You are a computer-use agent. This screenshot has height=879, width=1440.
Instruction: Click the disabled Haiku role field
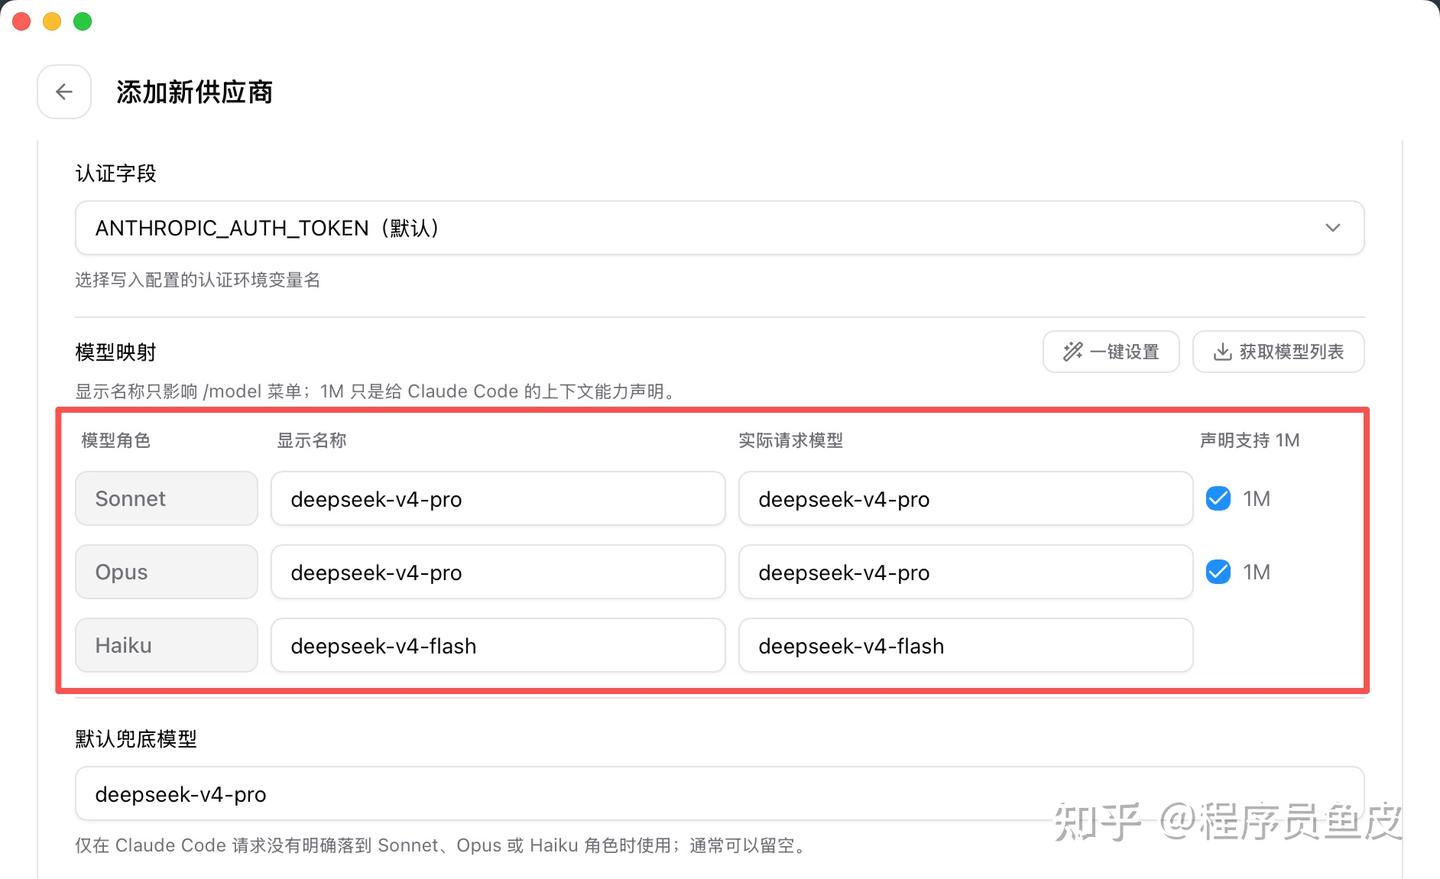(x=167, y=646)
